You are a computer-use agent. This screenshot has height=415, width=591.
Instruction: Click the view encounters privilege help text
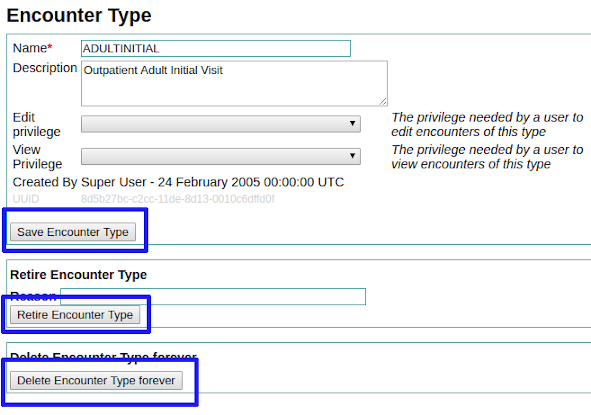coord(487,157)
